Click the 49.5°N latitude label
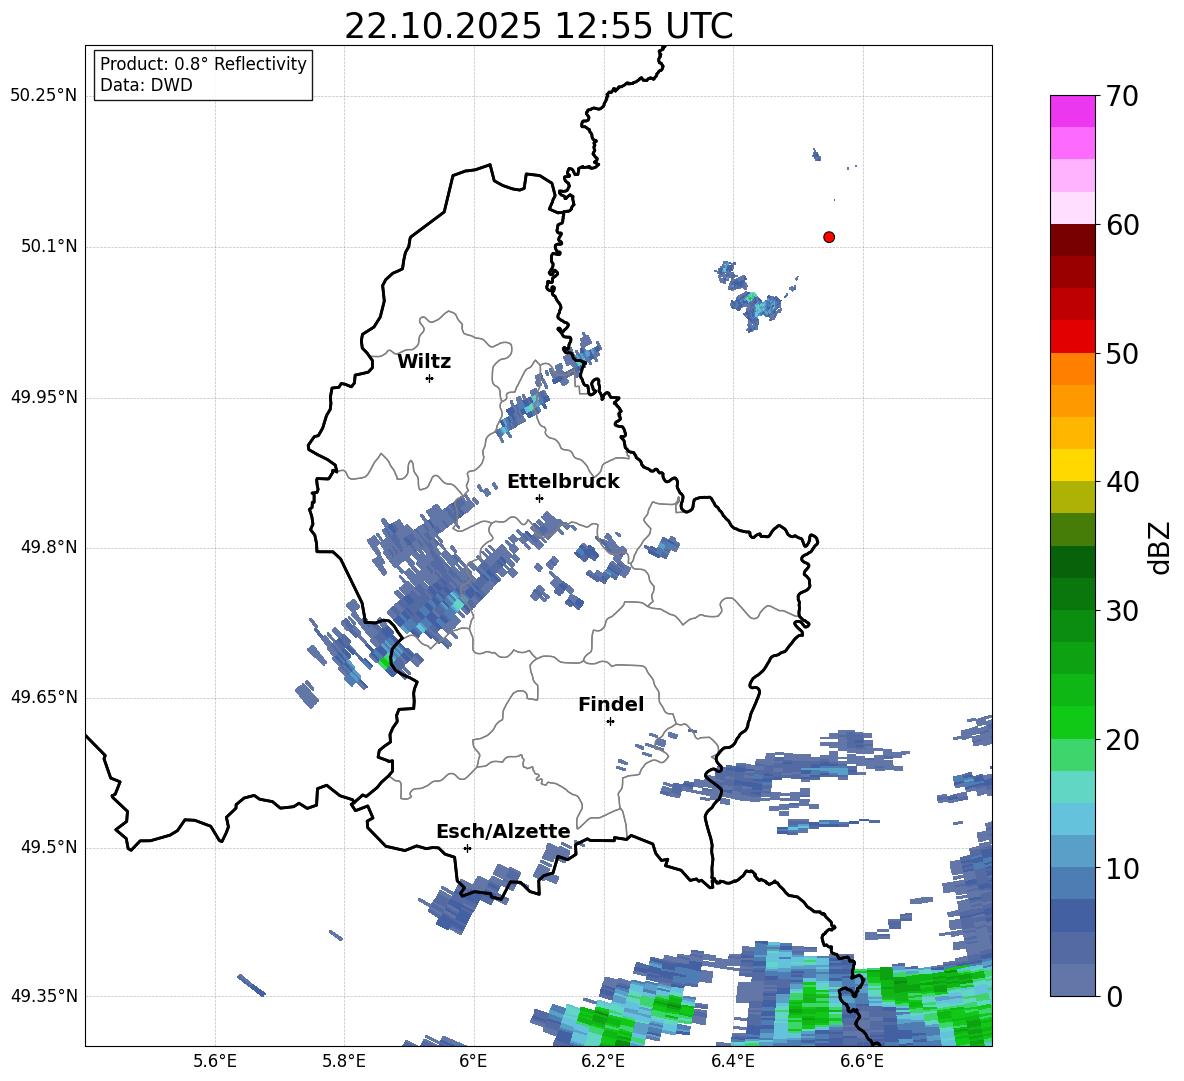Viewport: 1184px width, 1081px height. pyautogui.click(x=48, y=848)
